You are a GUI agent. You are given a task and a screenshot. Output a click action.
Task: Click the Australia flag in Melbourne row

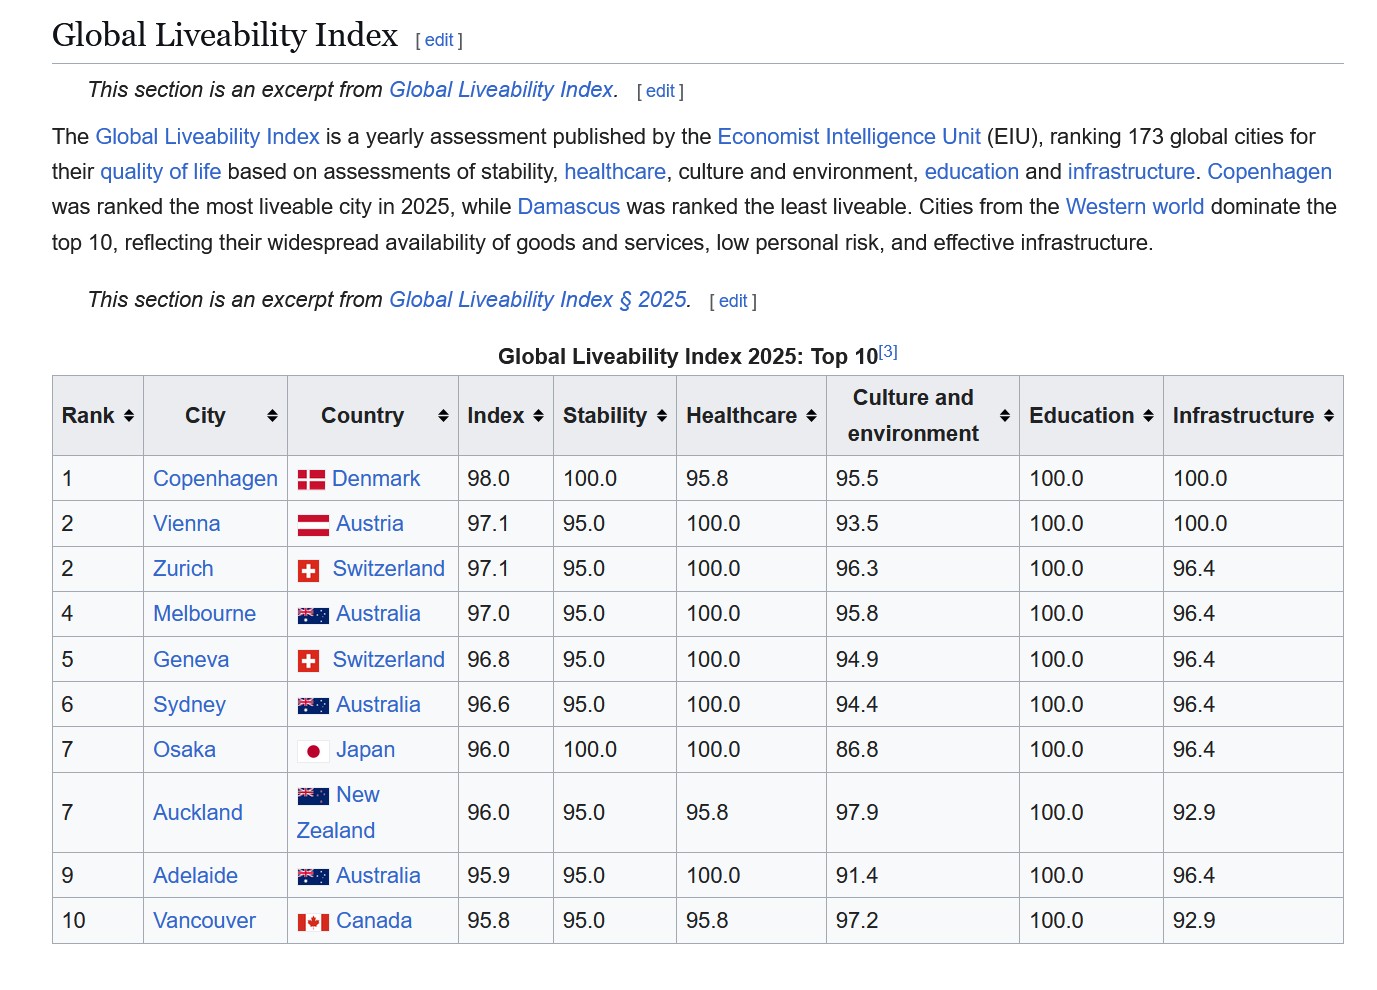click(x=313, y=615)
